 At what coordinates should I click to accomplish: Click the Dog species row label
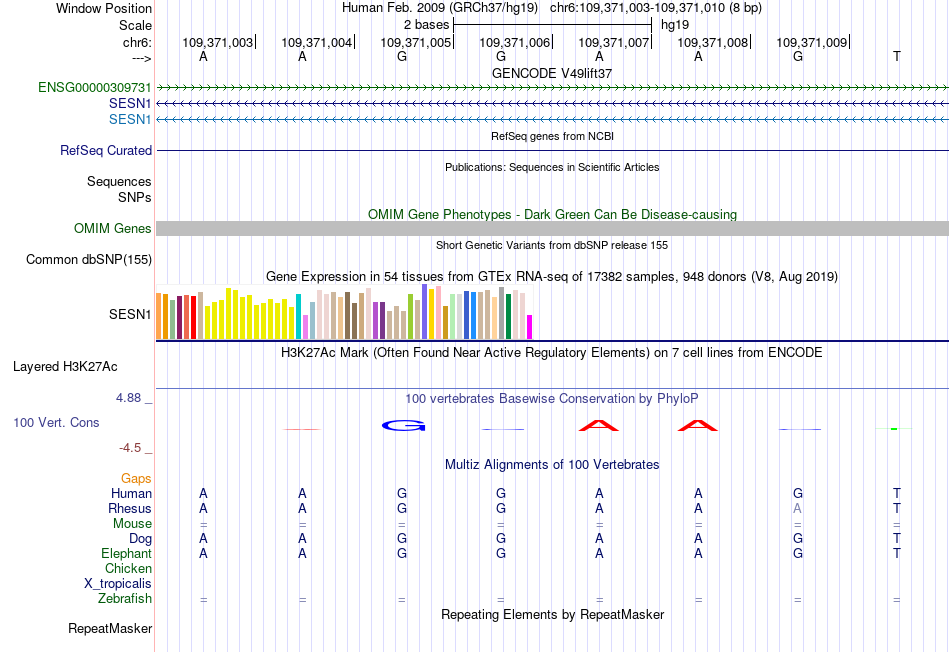pos(141,538)
